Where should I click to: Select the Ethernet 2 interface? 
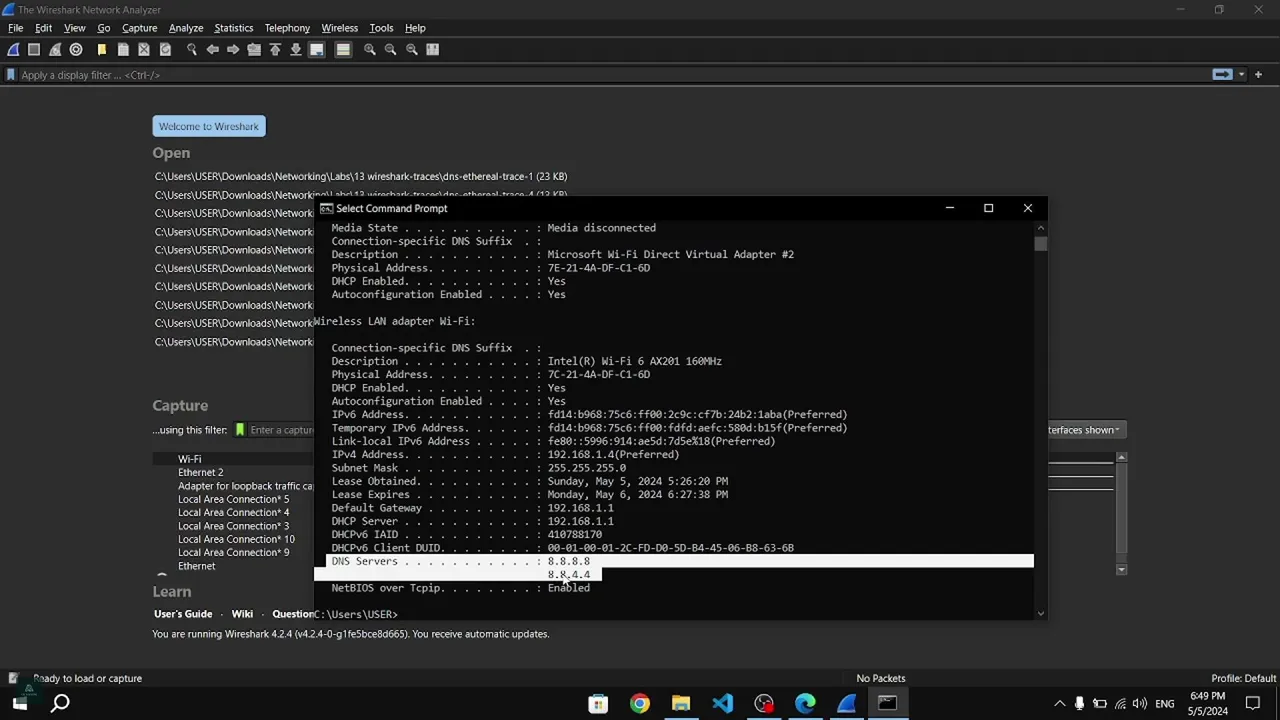[200, 472]
